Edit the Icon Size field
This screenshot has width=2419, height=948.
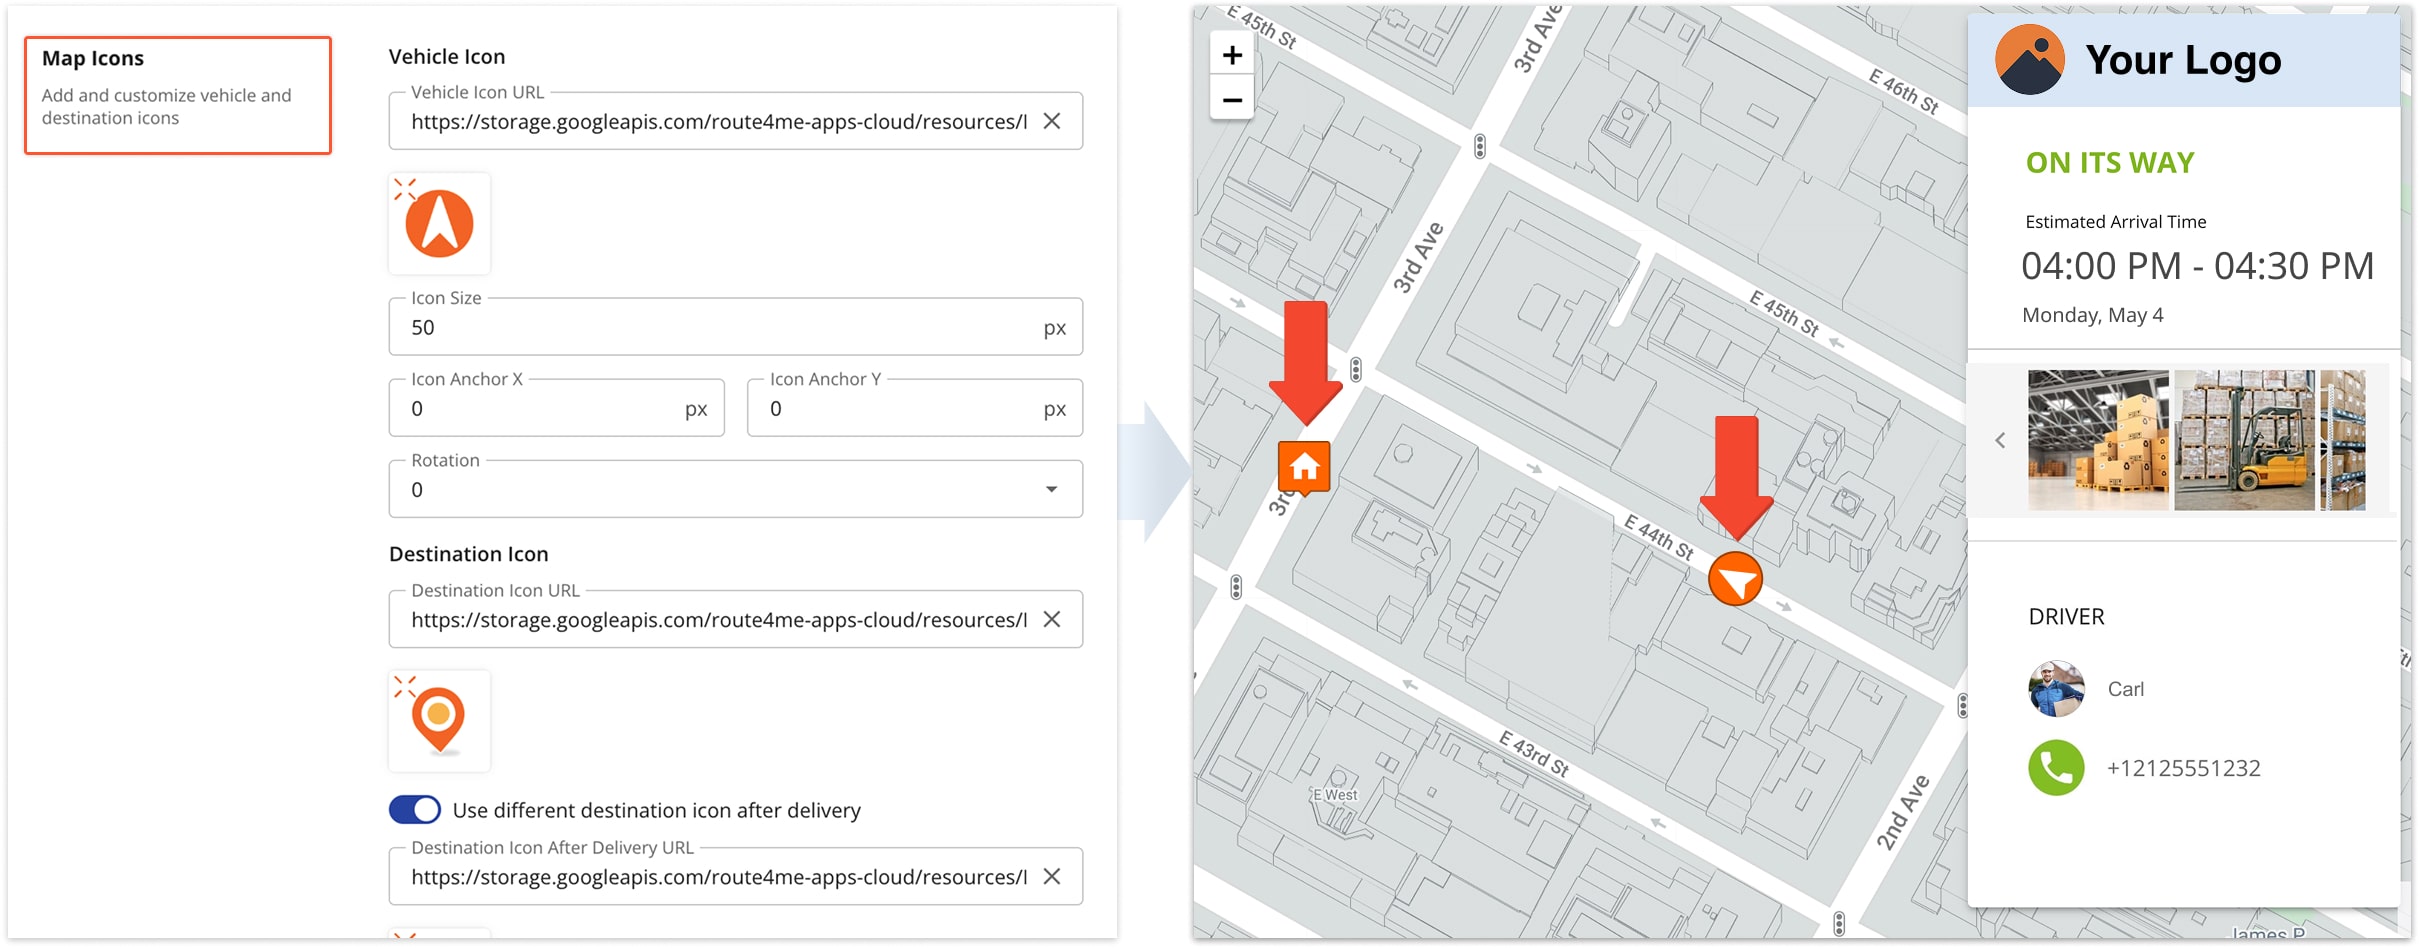[x=735, y=327]
